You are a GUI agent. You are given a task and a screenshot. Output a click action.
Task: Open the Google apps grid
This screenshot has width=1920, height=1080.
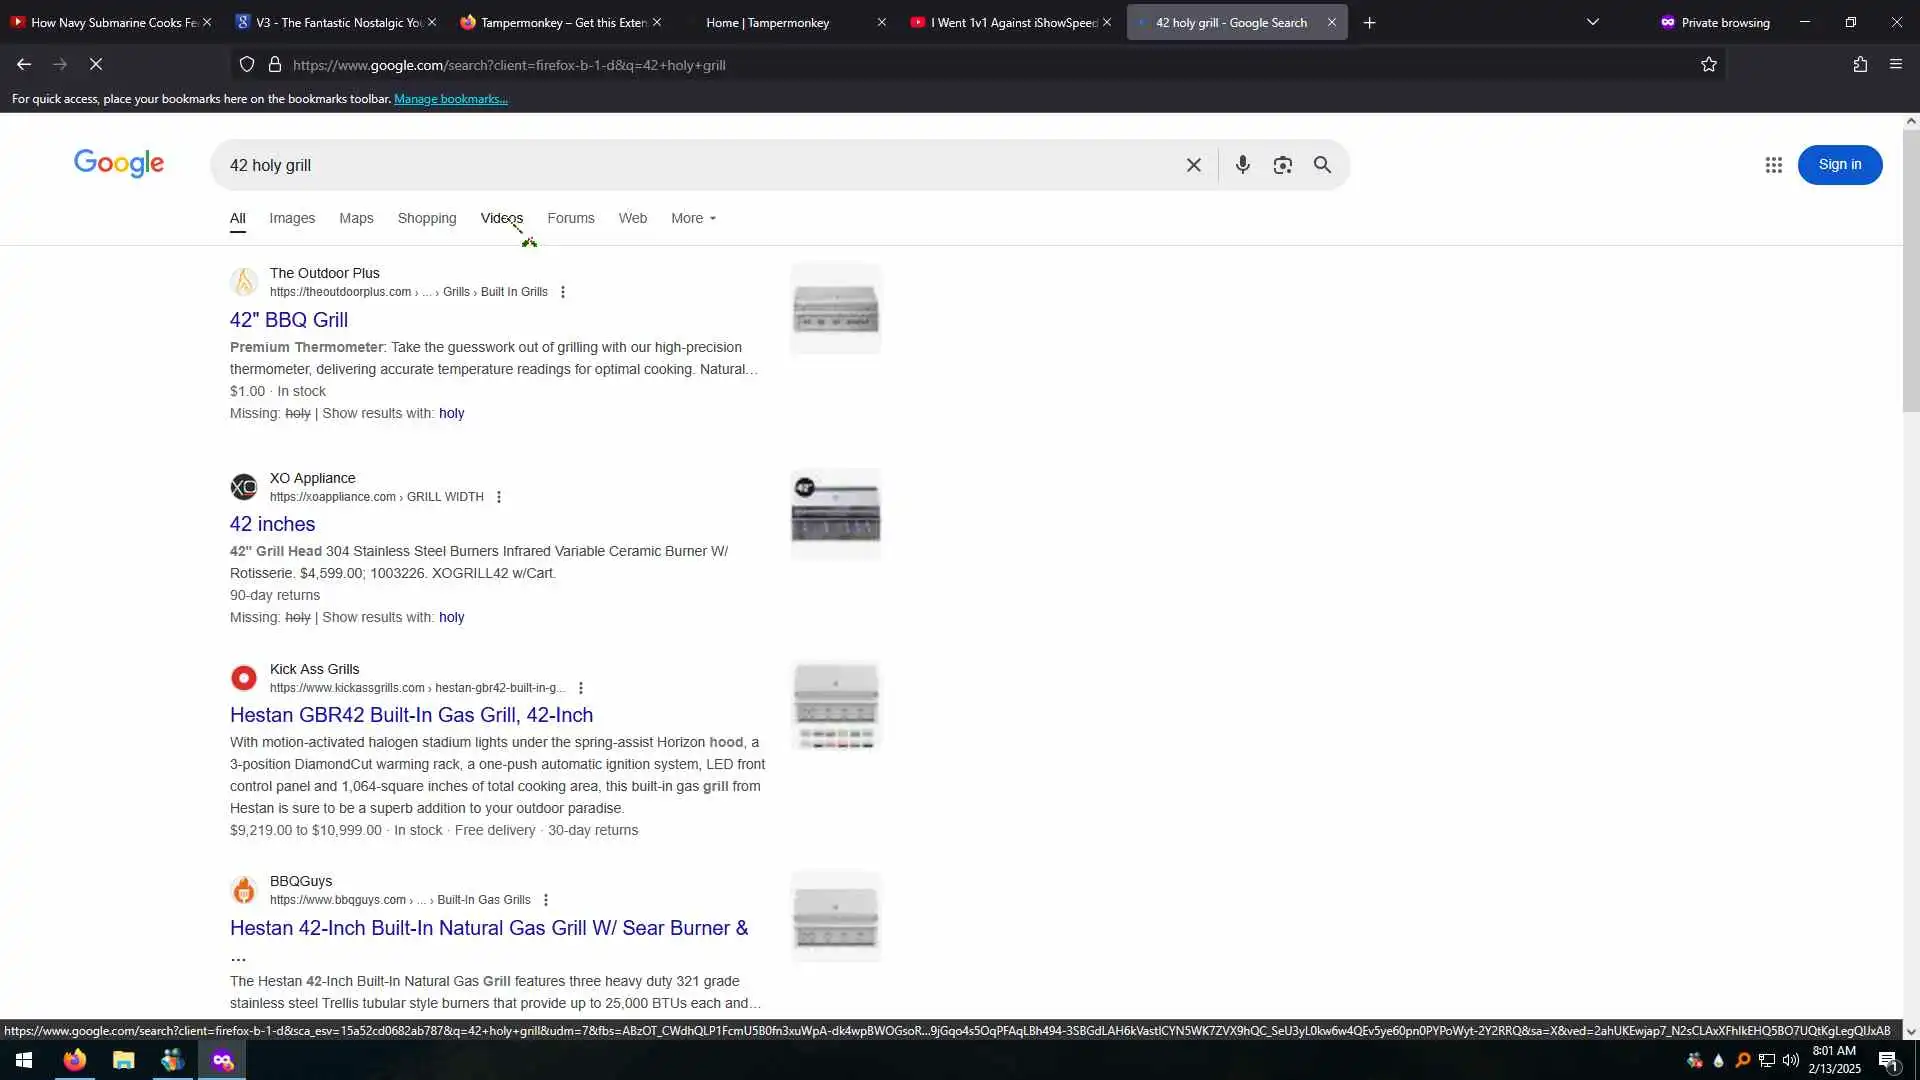coord(1773,165)
